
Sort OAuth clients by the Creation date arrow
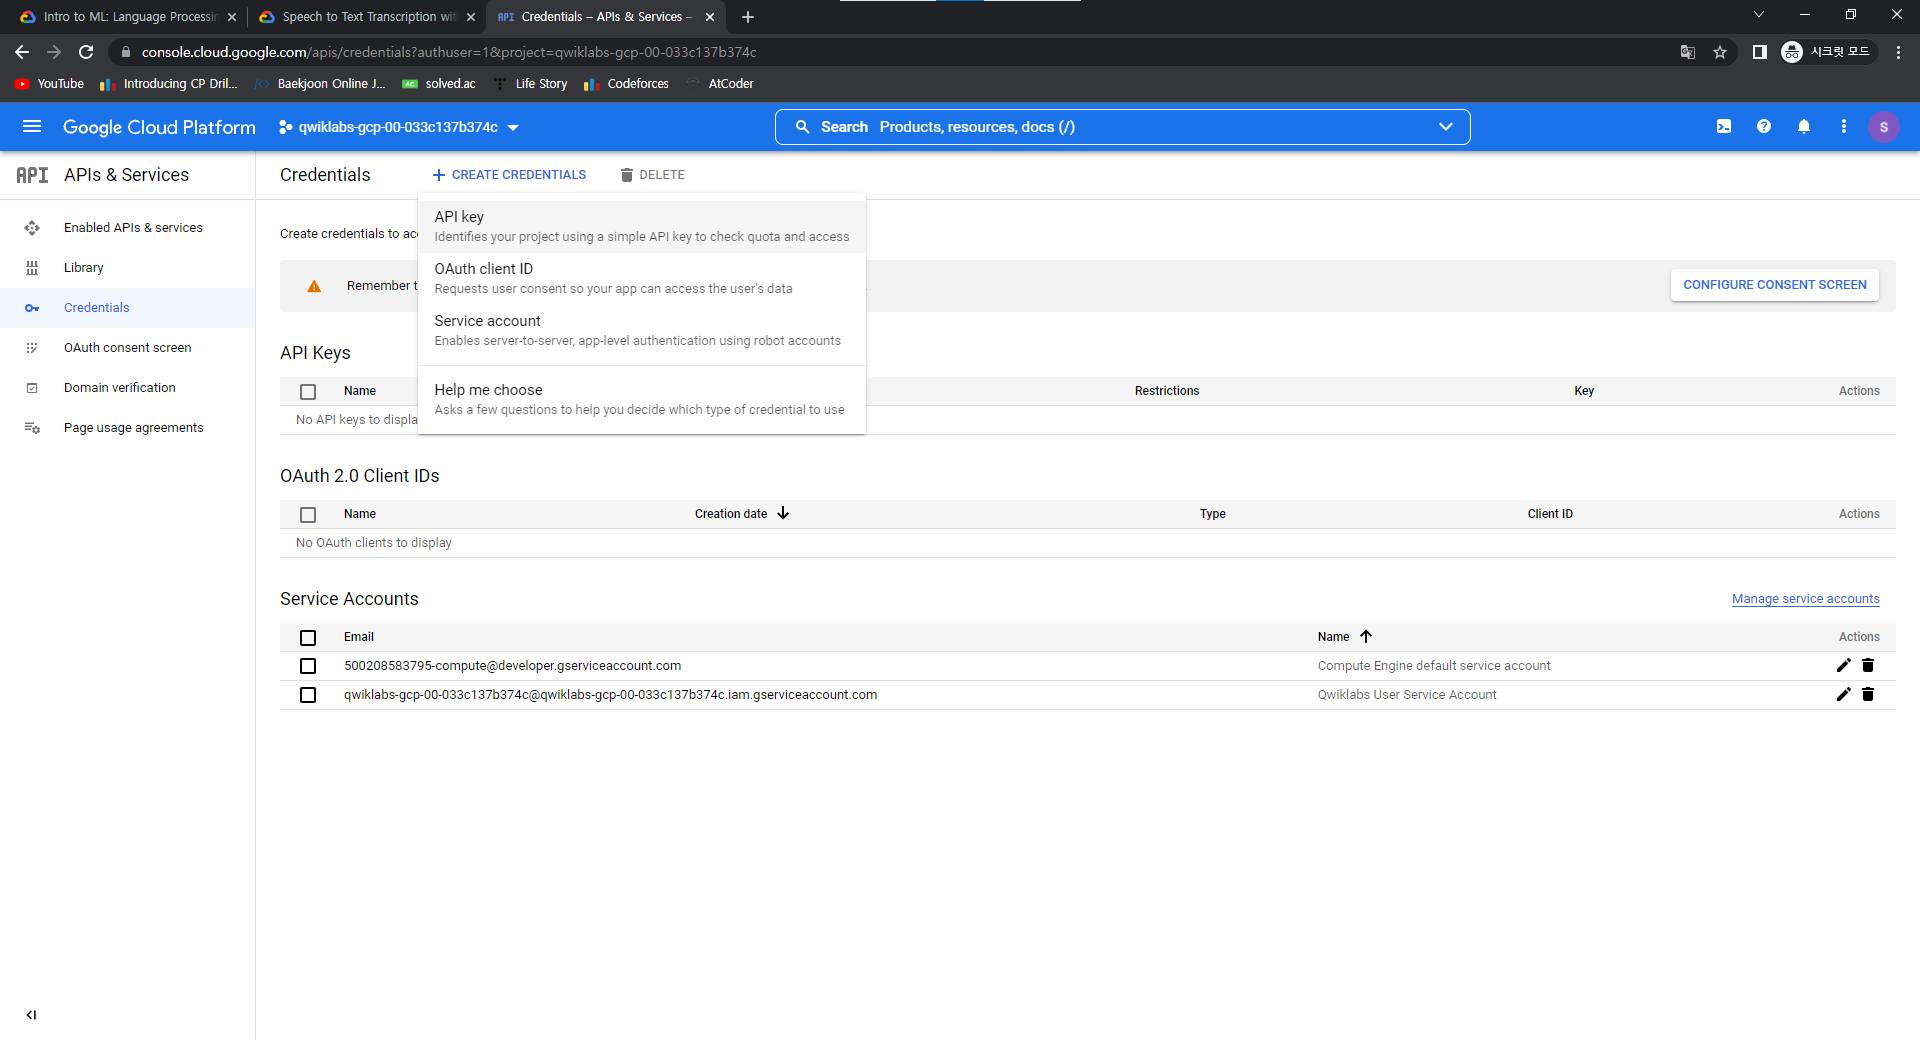point(783,514)
